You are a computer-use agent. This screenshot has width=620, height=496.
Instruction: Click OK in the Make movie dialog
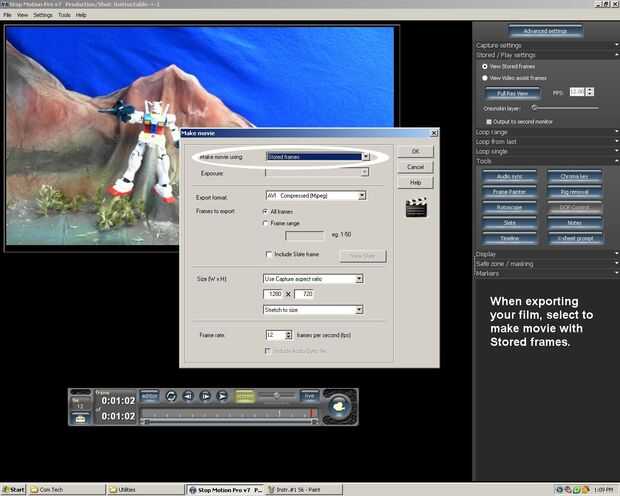(x=415, y=151)
